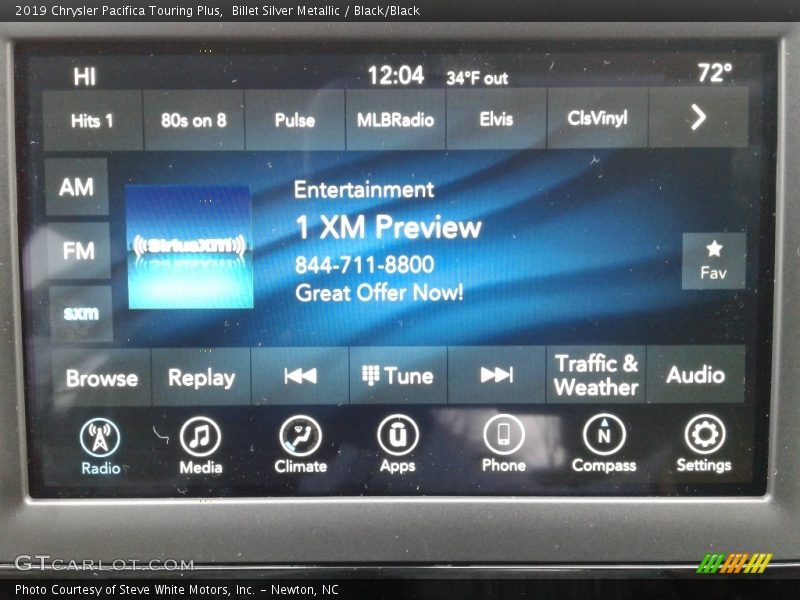
Task: Select the 80s on 8 preset
Action: pos(193,120)
